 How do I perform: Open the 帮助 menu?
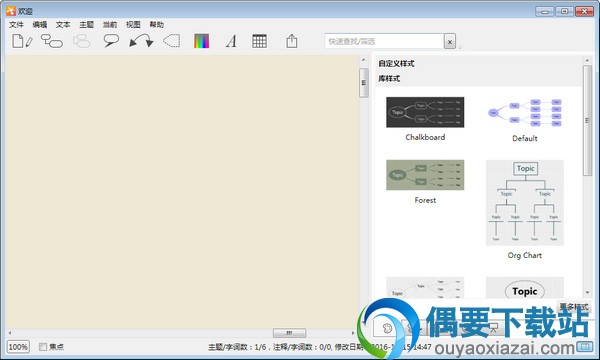pos(157,24)
